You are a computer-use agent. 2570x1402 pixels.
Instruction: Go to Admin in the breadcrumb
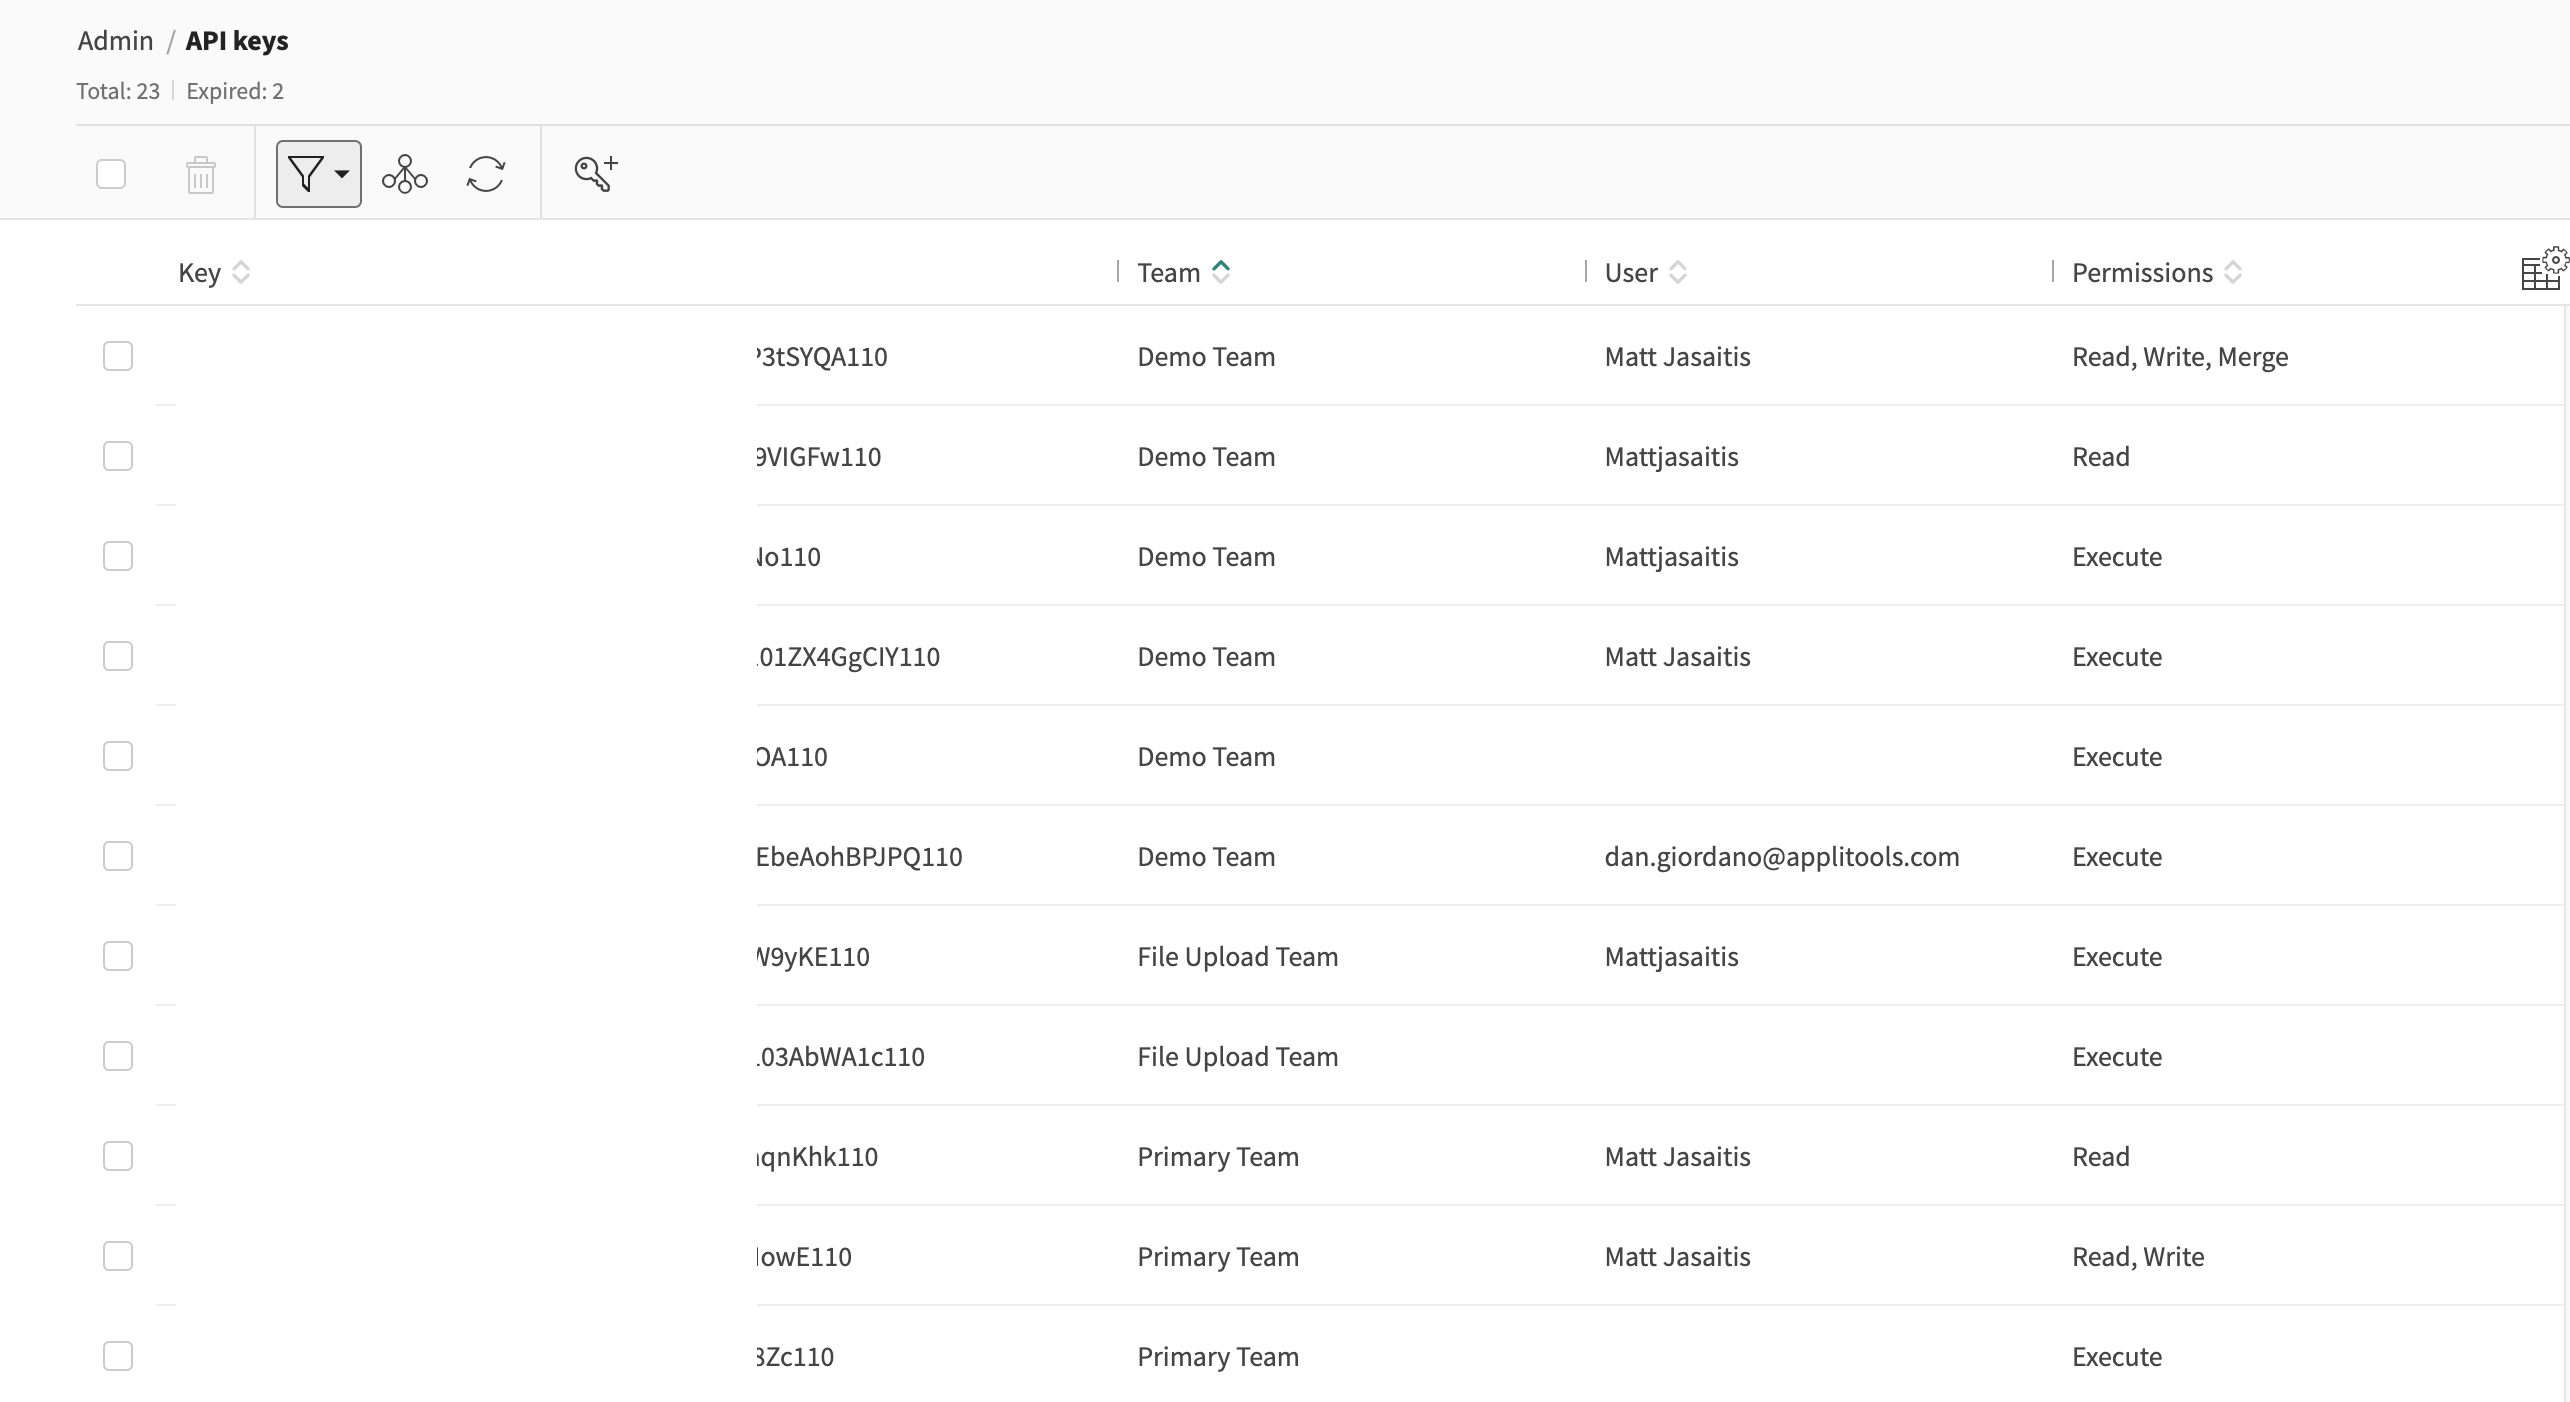115,41
